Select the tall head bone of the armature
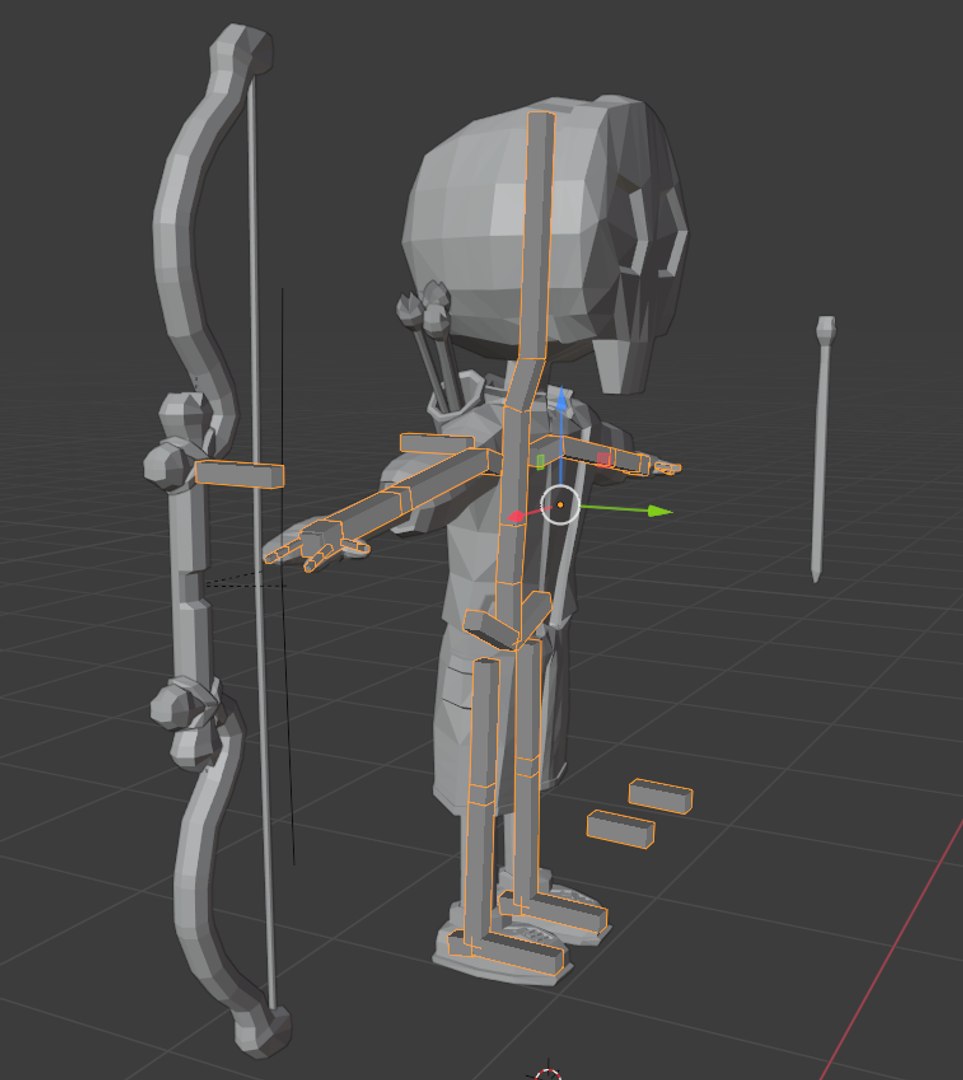This screenshot has width=963, height=1080. tap(539, 238)
